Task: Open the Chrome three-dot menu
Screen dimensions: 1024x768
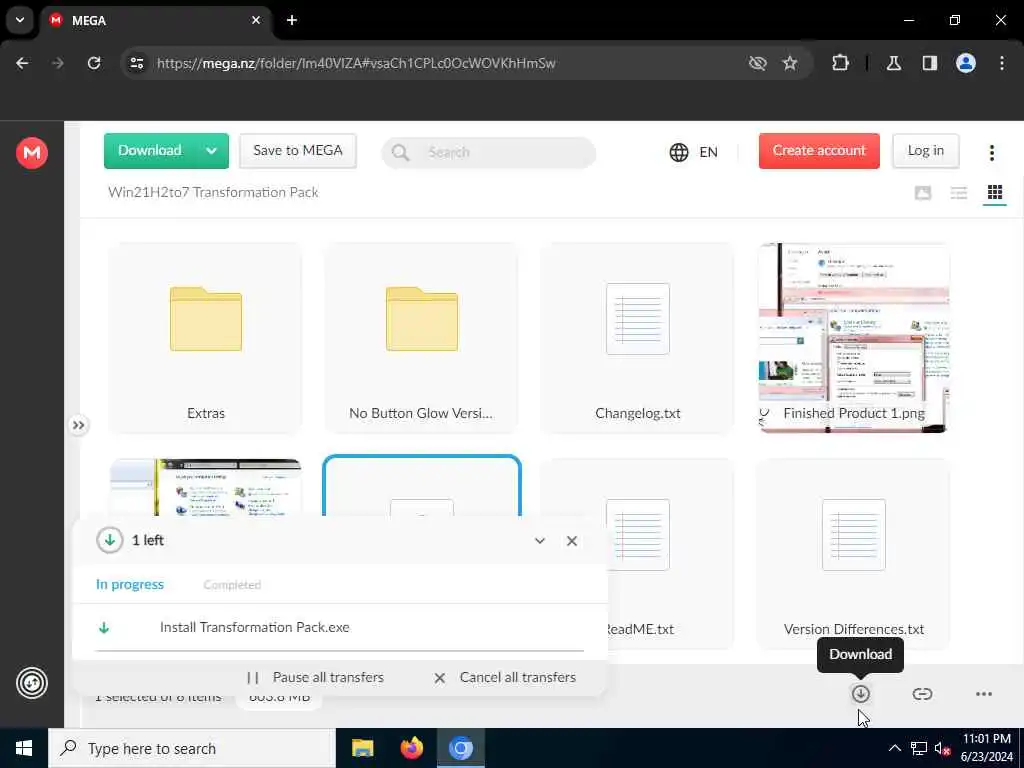Action: [x=1002, y=63]
